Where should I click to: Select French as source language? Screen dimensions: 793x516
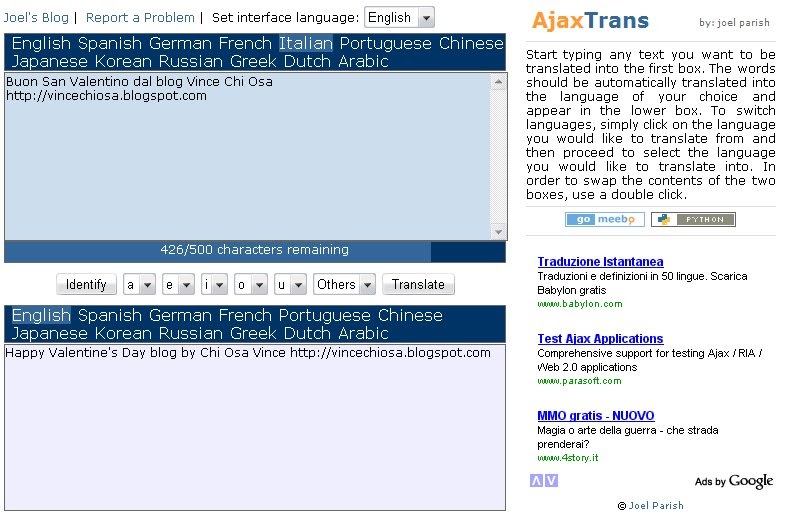[245, 44]
